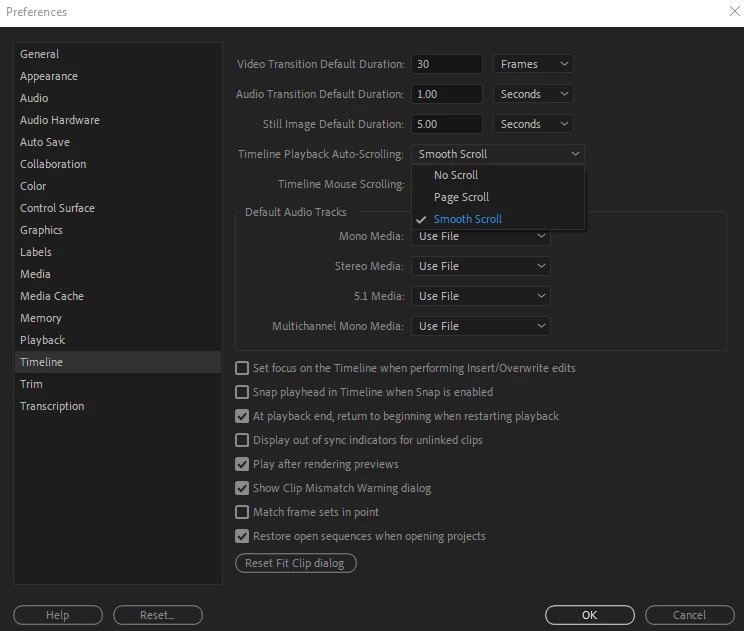Open Multichannel Mono Media dropdown
Viewport: 744px width, 631px height.
point(481,326)
